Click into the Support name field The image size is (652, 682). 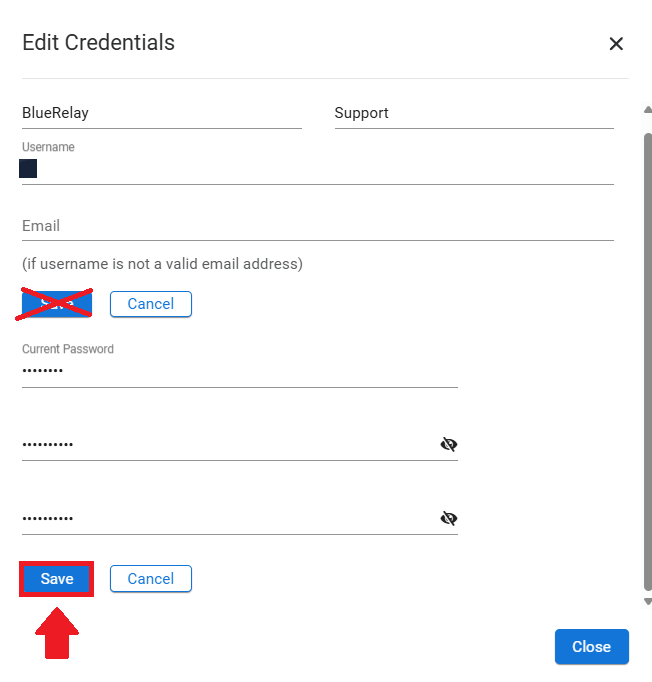(474, 113)
